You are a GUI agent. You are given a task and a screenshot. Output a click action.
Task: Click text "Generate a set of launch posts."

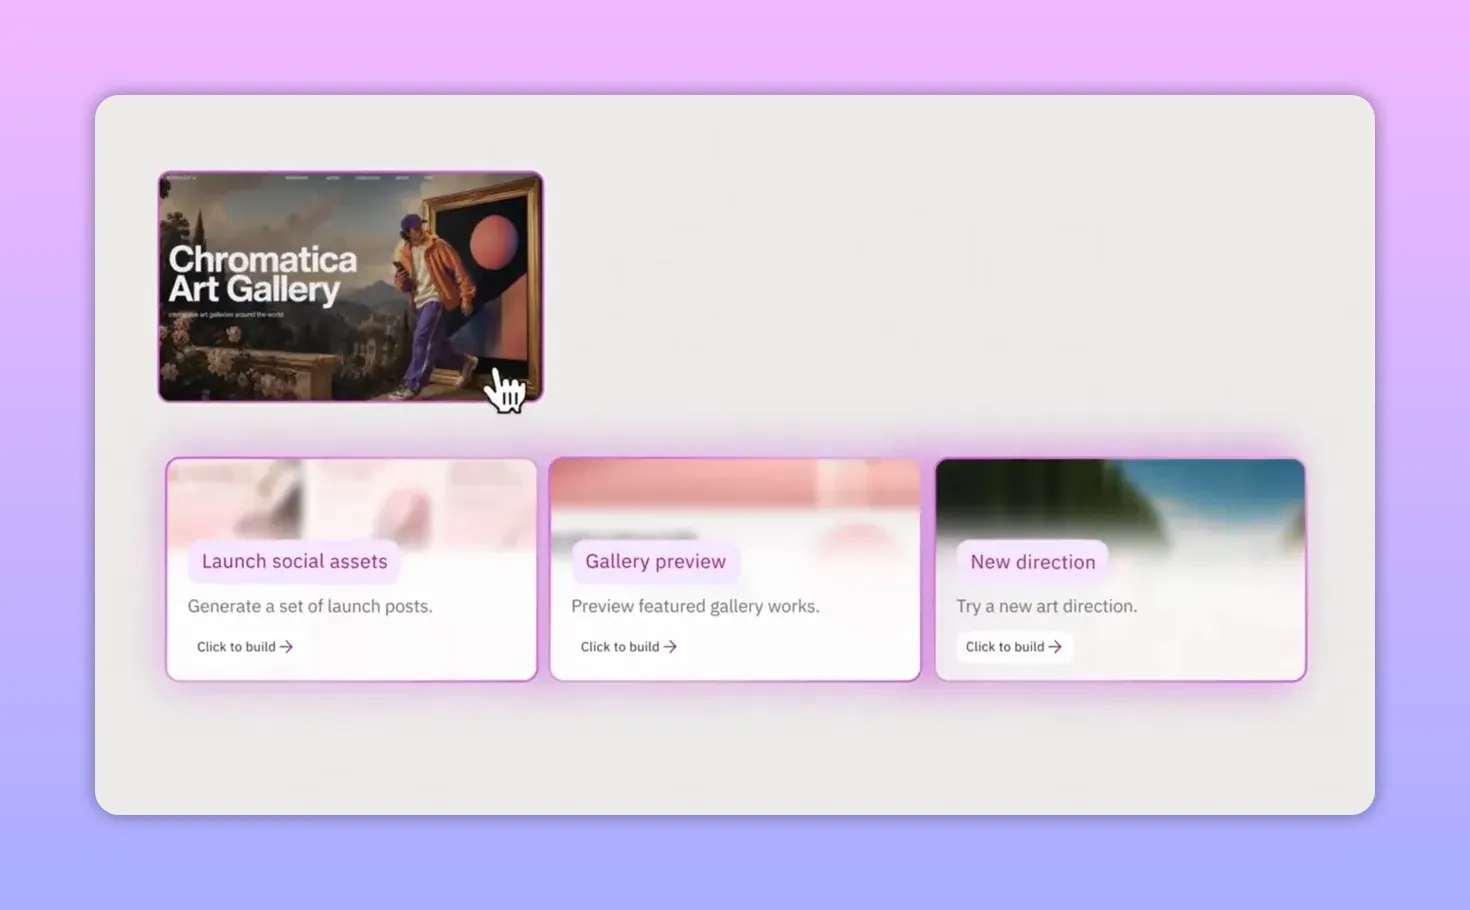[x=310, y=606]
